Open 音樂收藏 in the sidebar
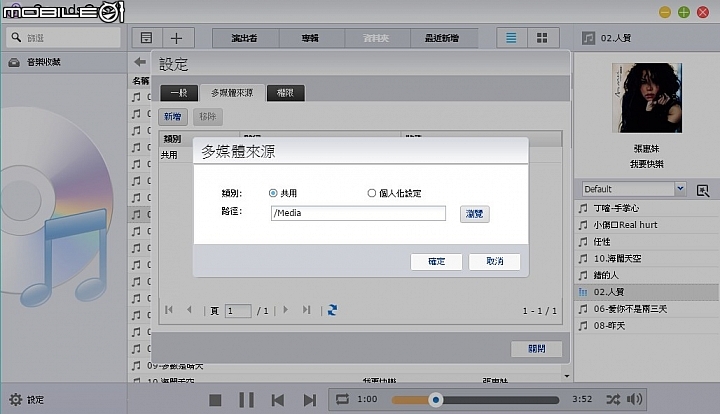The width and height of the screenshot is (720, 414). point(63,62)
